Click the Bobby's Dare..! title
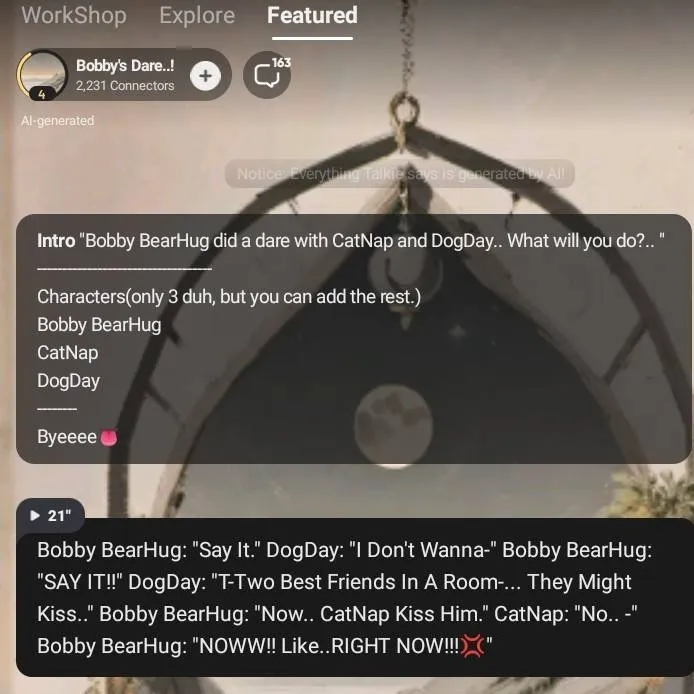 [x=125, y=66]
